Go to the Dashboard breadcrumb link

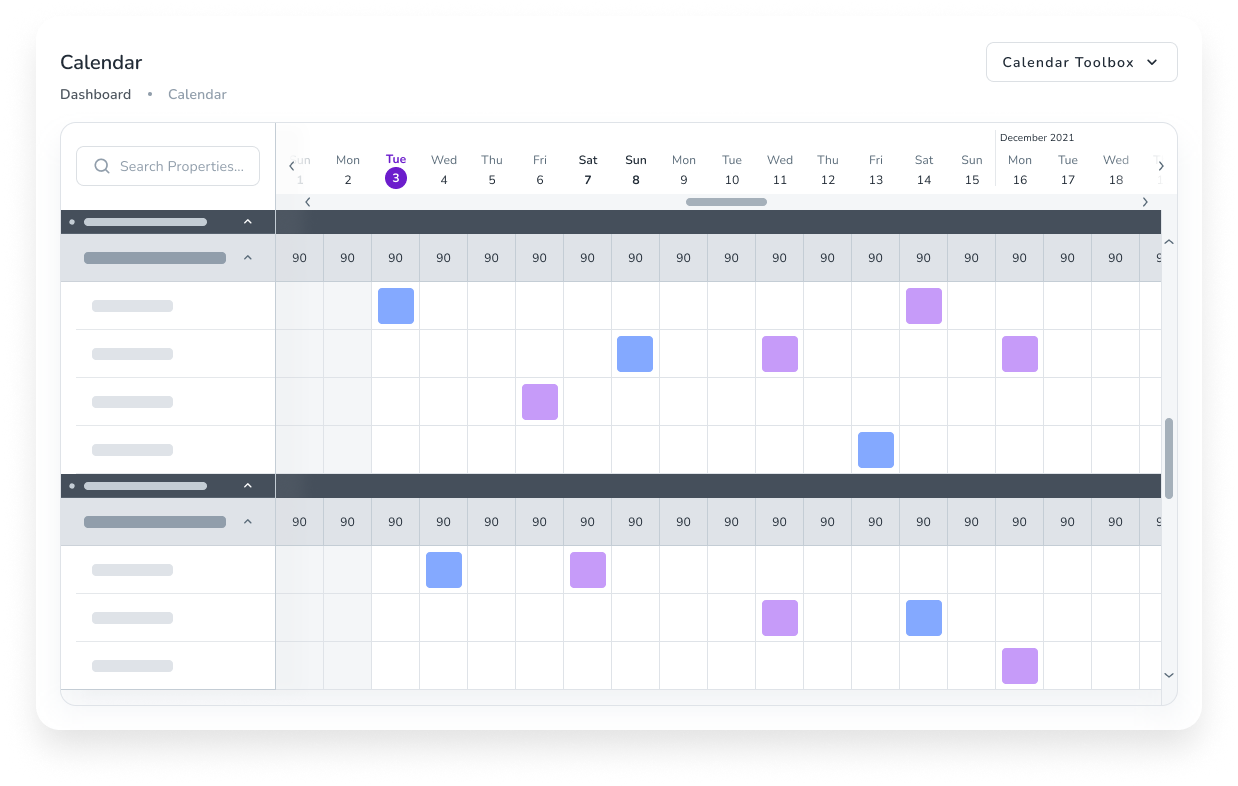[95, 94]
